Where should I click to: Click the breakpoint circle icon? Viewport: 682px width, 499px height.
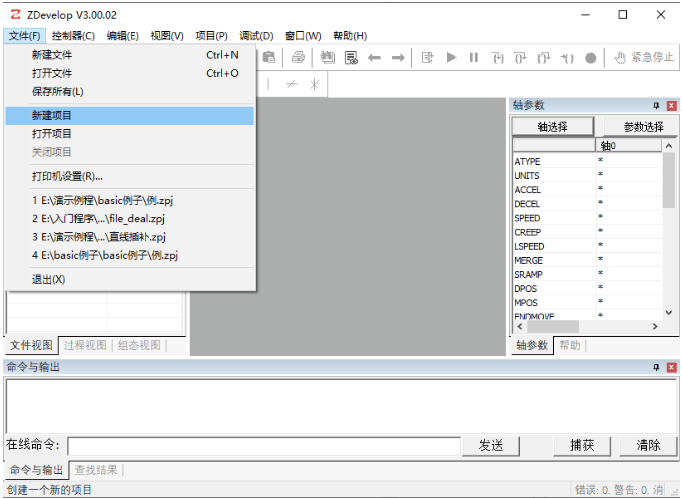[x=590, y=58]
